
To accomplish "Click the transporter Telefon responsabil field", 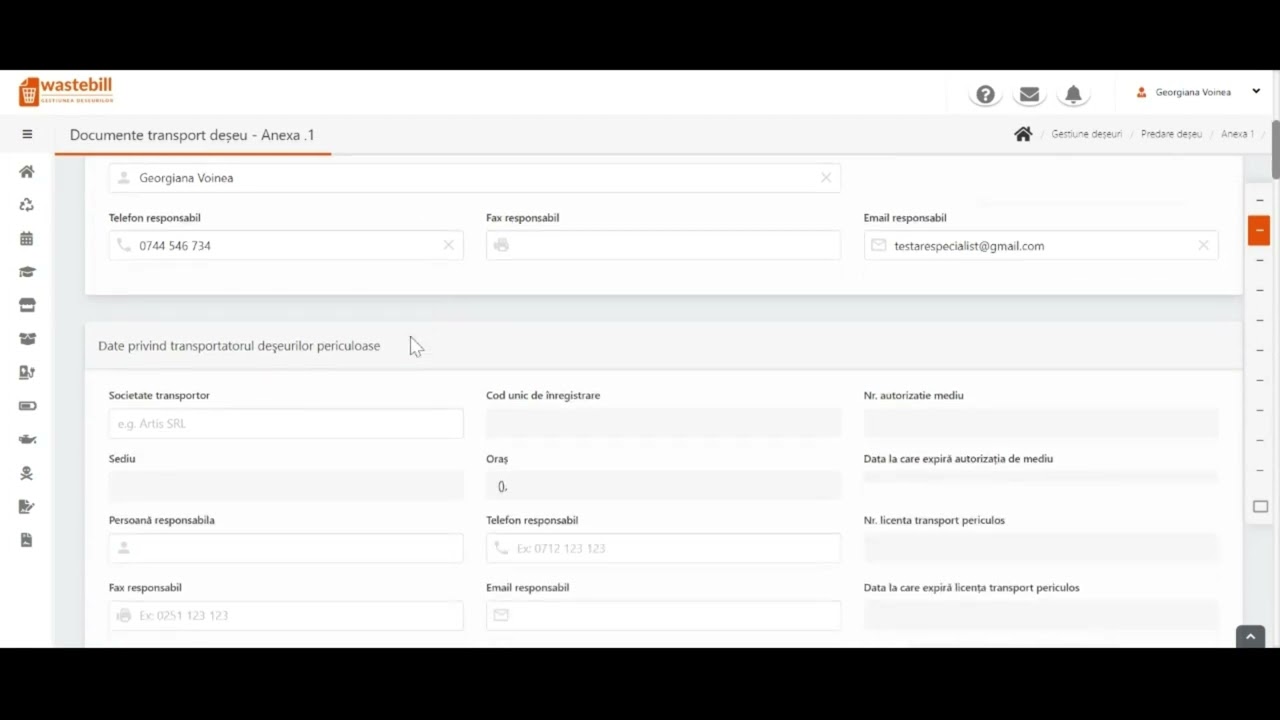I will [x=663, y=548].
